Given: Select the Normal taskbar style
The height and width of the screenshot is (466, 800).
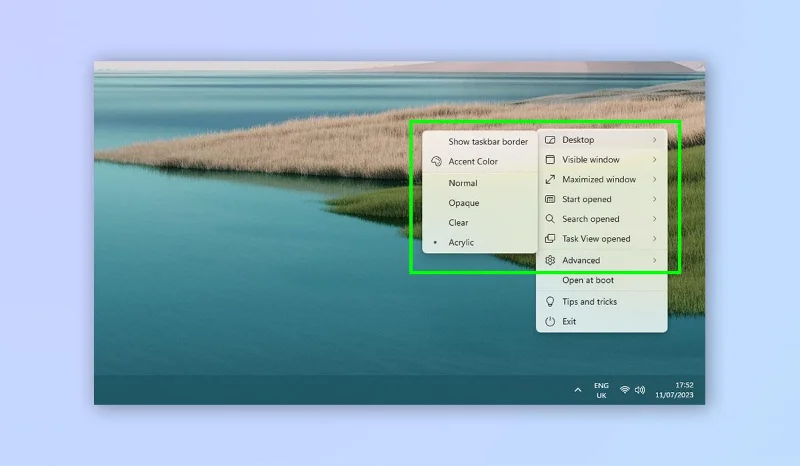Looking at the screenshot, I should tap(480, 183).
